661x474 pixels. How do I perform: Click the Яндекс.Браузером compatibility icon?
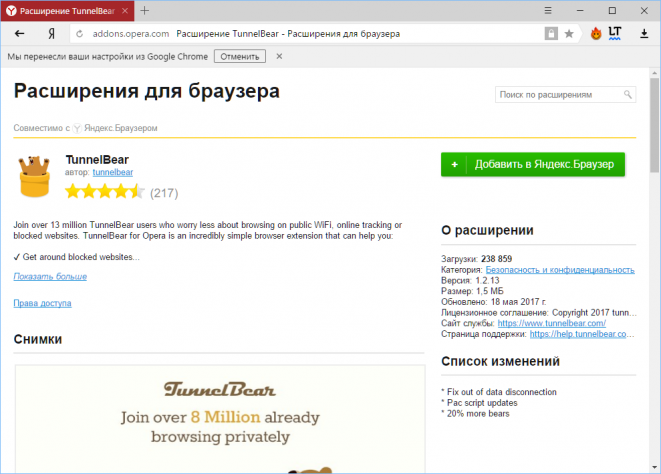tap(77, 128)
